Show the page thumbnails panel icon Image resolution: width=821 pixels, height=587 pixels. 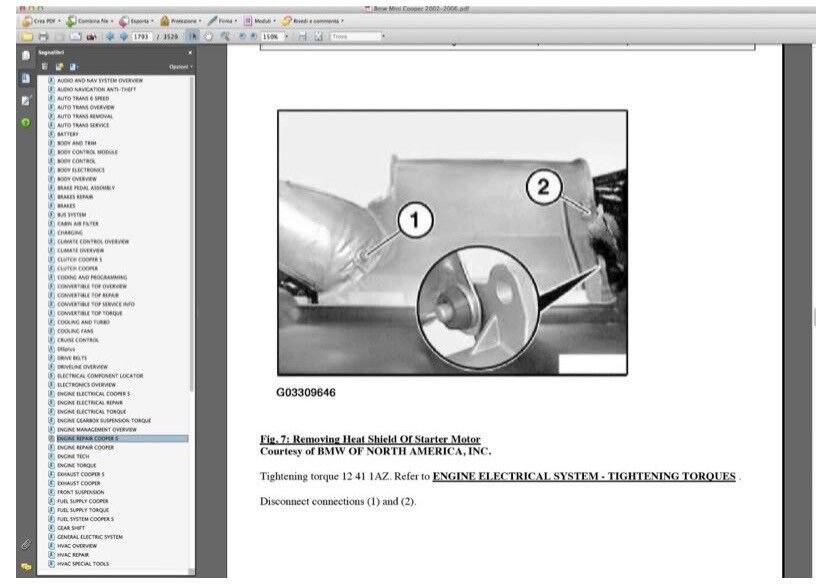(26, 56)
